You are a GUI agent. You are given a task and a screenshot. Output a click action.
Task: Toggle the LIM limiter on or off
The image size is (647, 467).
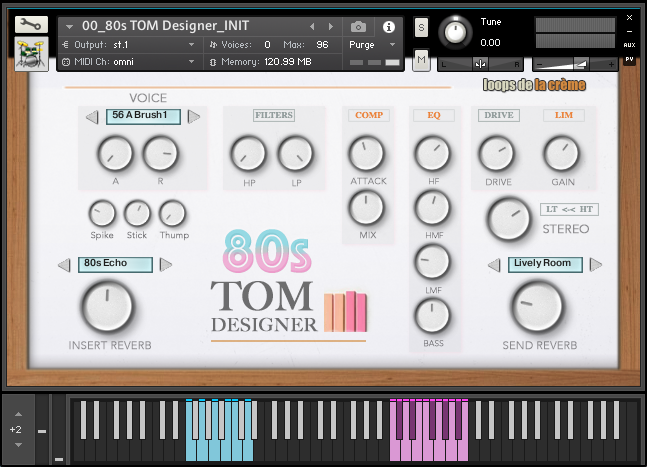(564, 116)
